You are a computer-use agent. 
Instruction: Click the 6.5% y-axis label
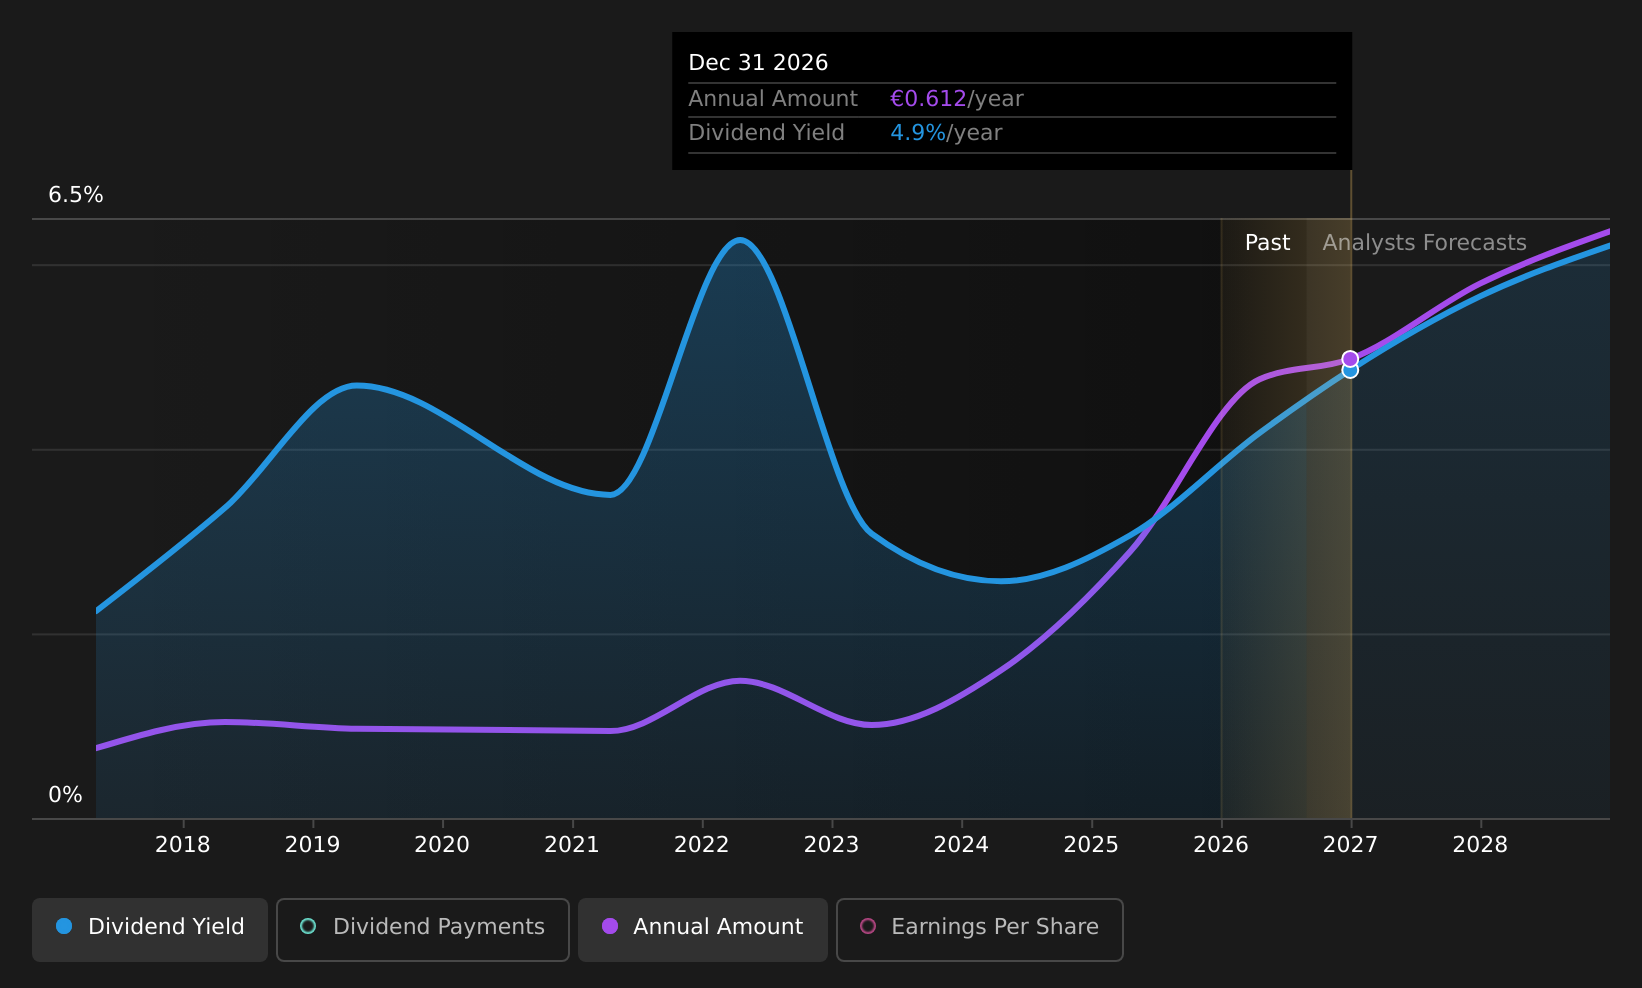pos(76,195)
